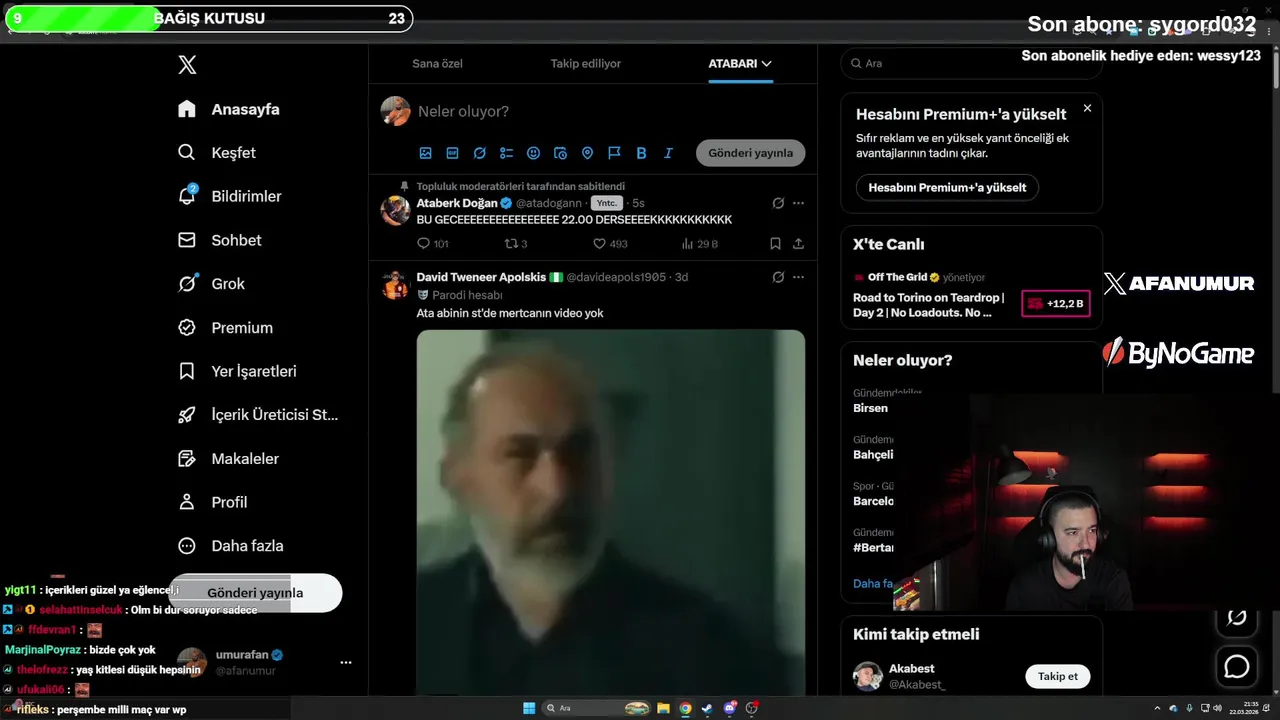Reply to Ataberk Doğan's post
This screenshot has width=1280, height=720.
[x=432, y=243]
